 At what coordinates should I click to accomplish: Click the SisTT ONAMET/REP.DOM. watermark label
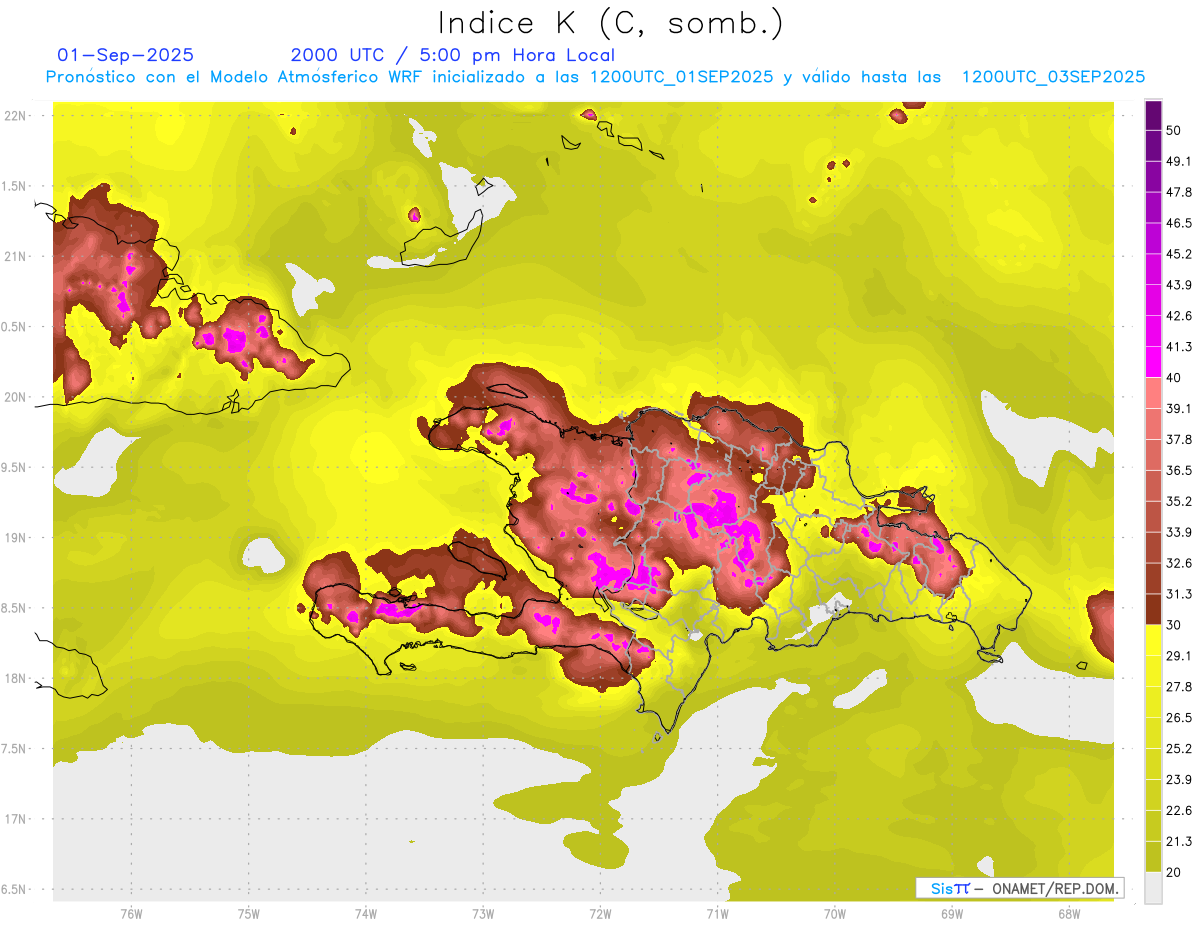click(x=1019, y=888)
